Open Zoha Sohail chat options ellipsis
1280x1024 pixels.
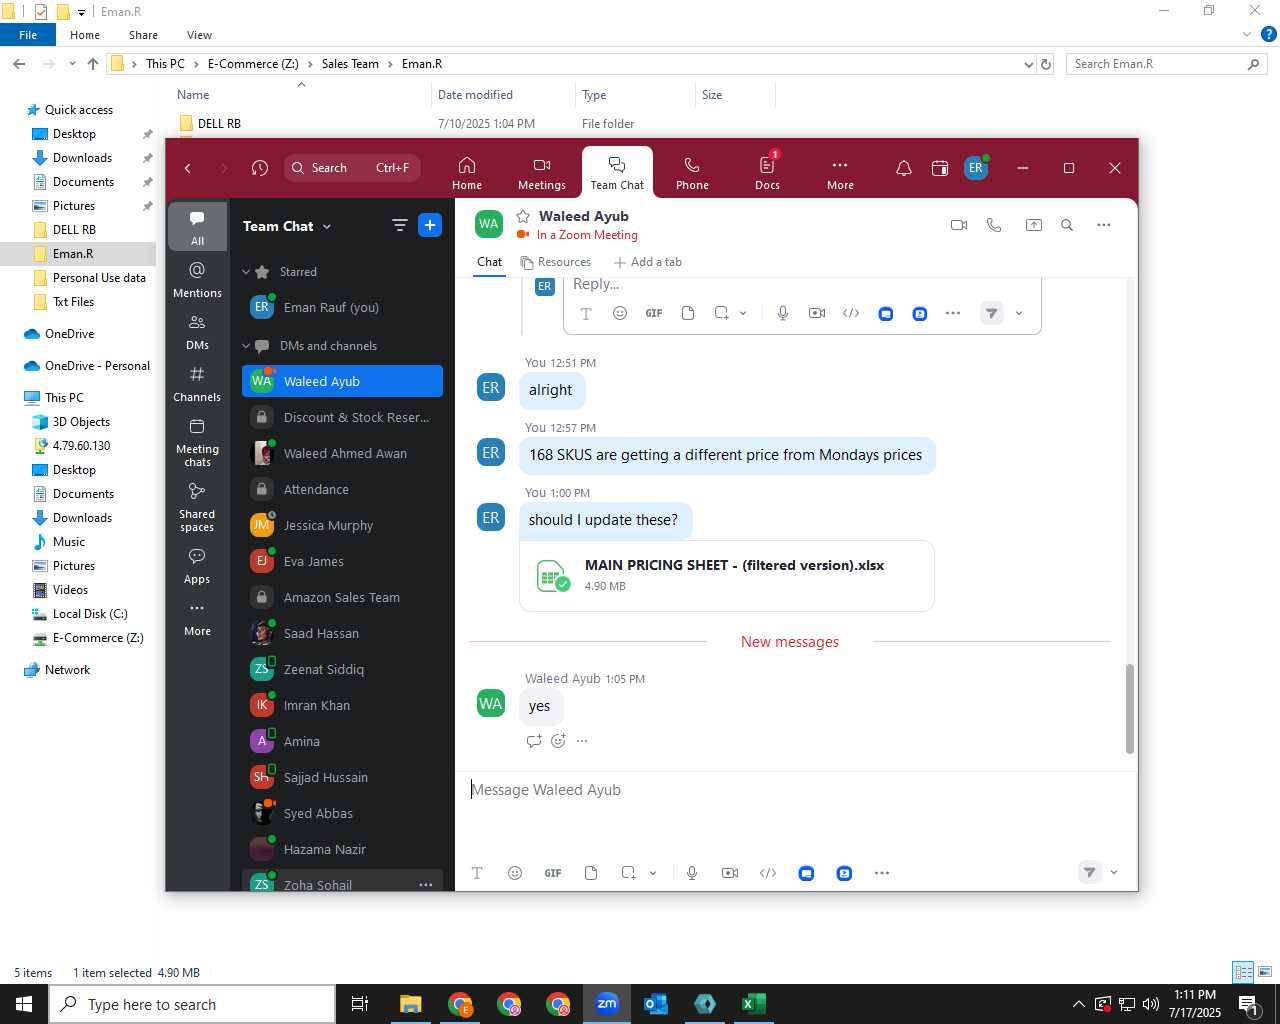(426, 885)
